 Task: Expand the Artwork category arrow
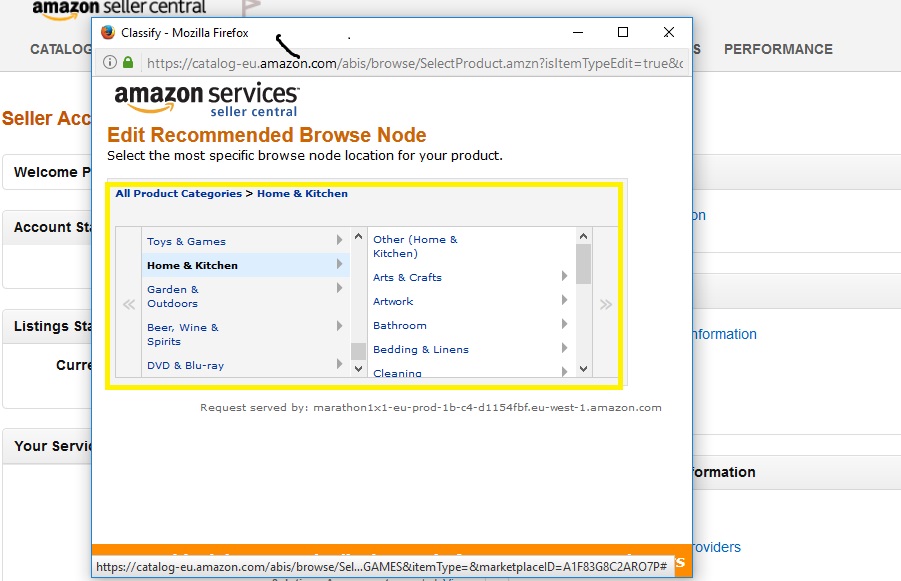(564, 300)
